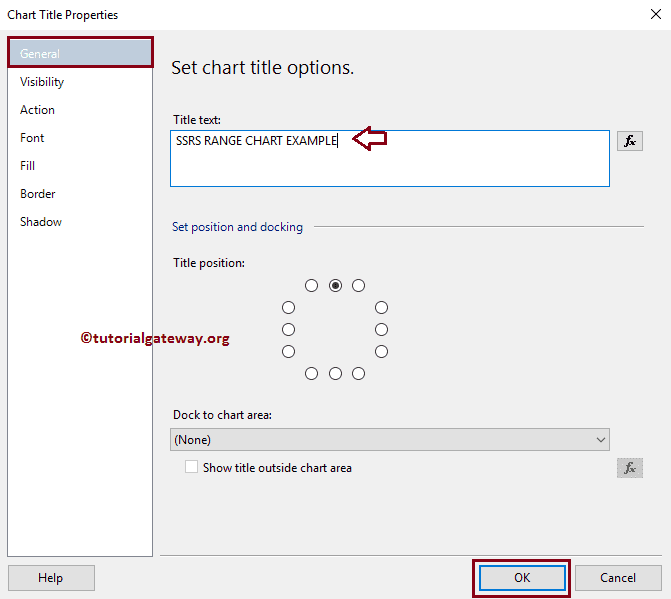Select the top-left title position radio
671x599 pixels.
pyautogui.click(x=312, y=285)
